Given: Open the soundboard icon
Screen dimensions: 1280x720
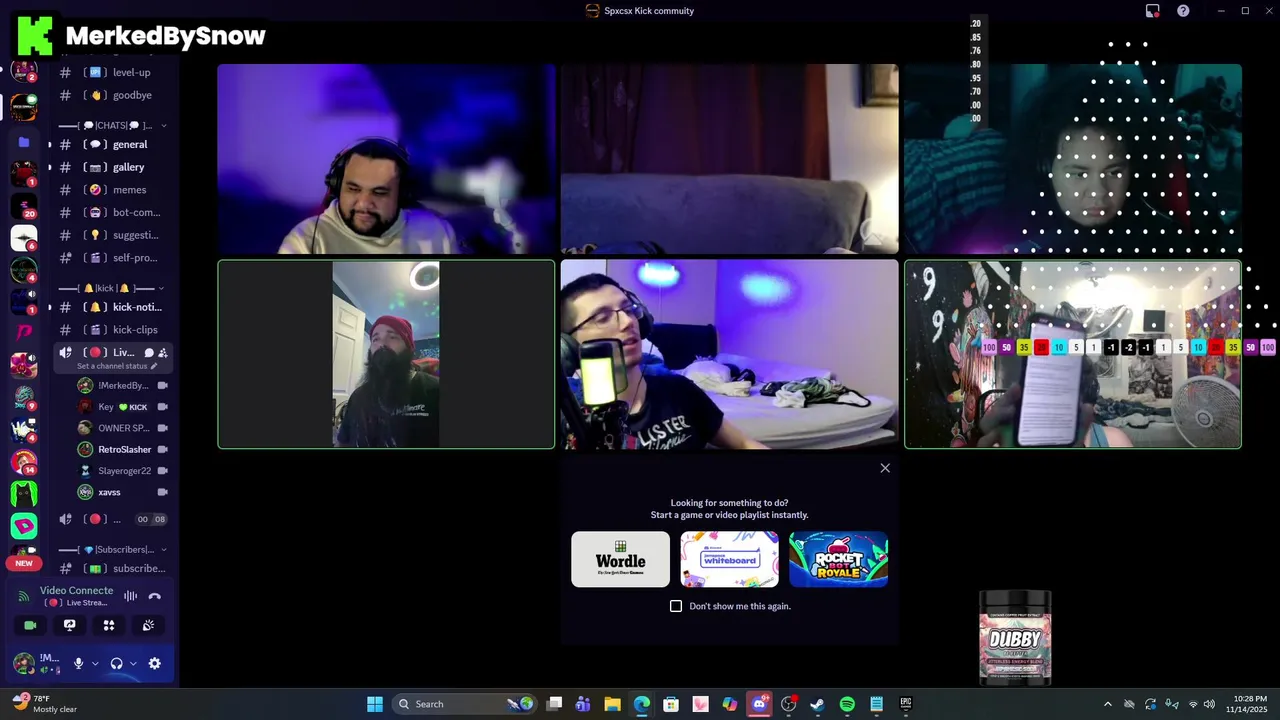Looking at the screenshot, I should click(x=148, y=625).
